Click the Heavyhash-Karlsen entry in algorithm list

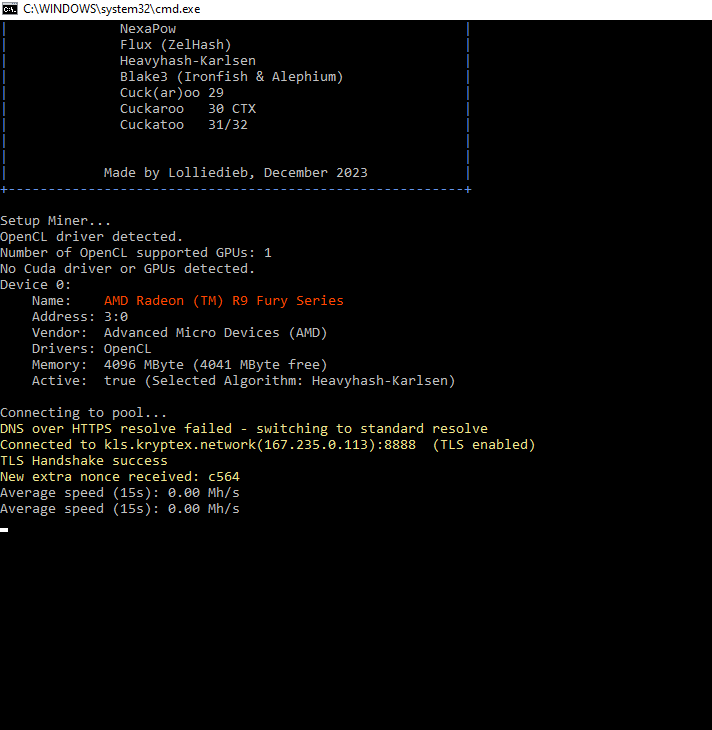(x=188, y=61)
